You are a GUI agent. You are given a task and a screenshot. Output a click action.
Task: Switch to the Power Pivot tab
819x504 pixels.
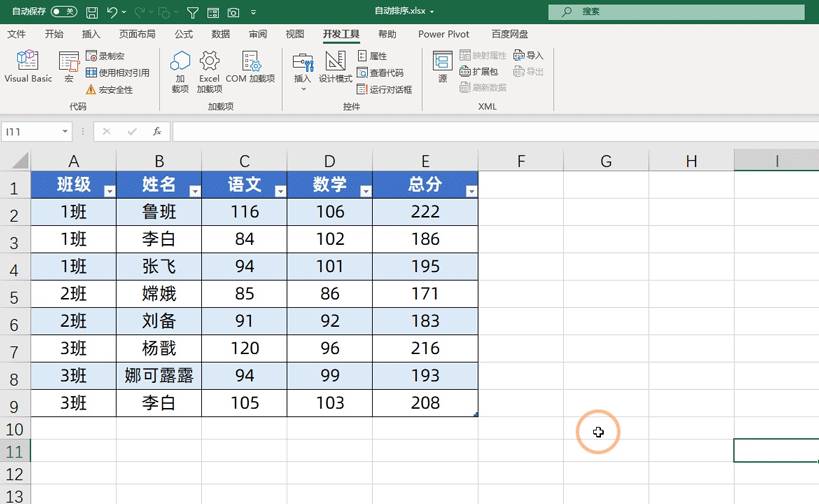click(443, 34)
